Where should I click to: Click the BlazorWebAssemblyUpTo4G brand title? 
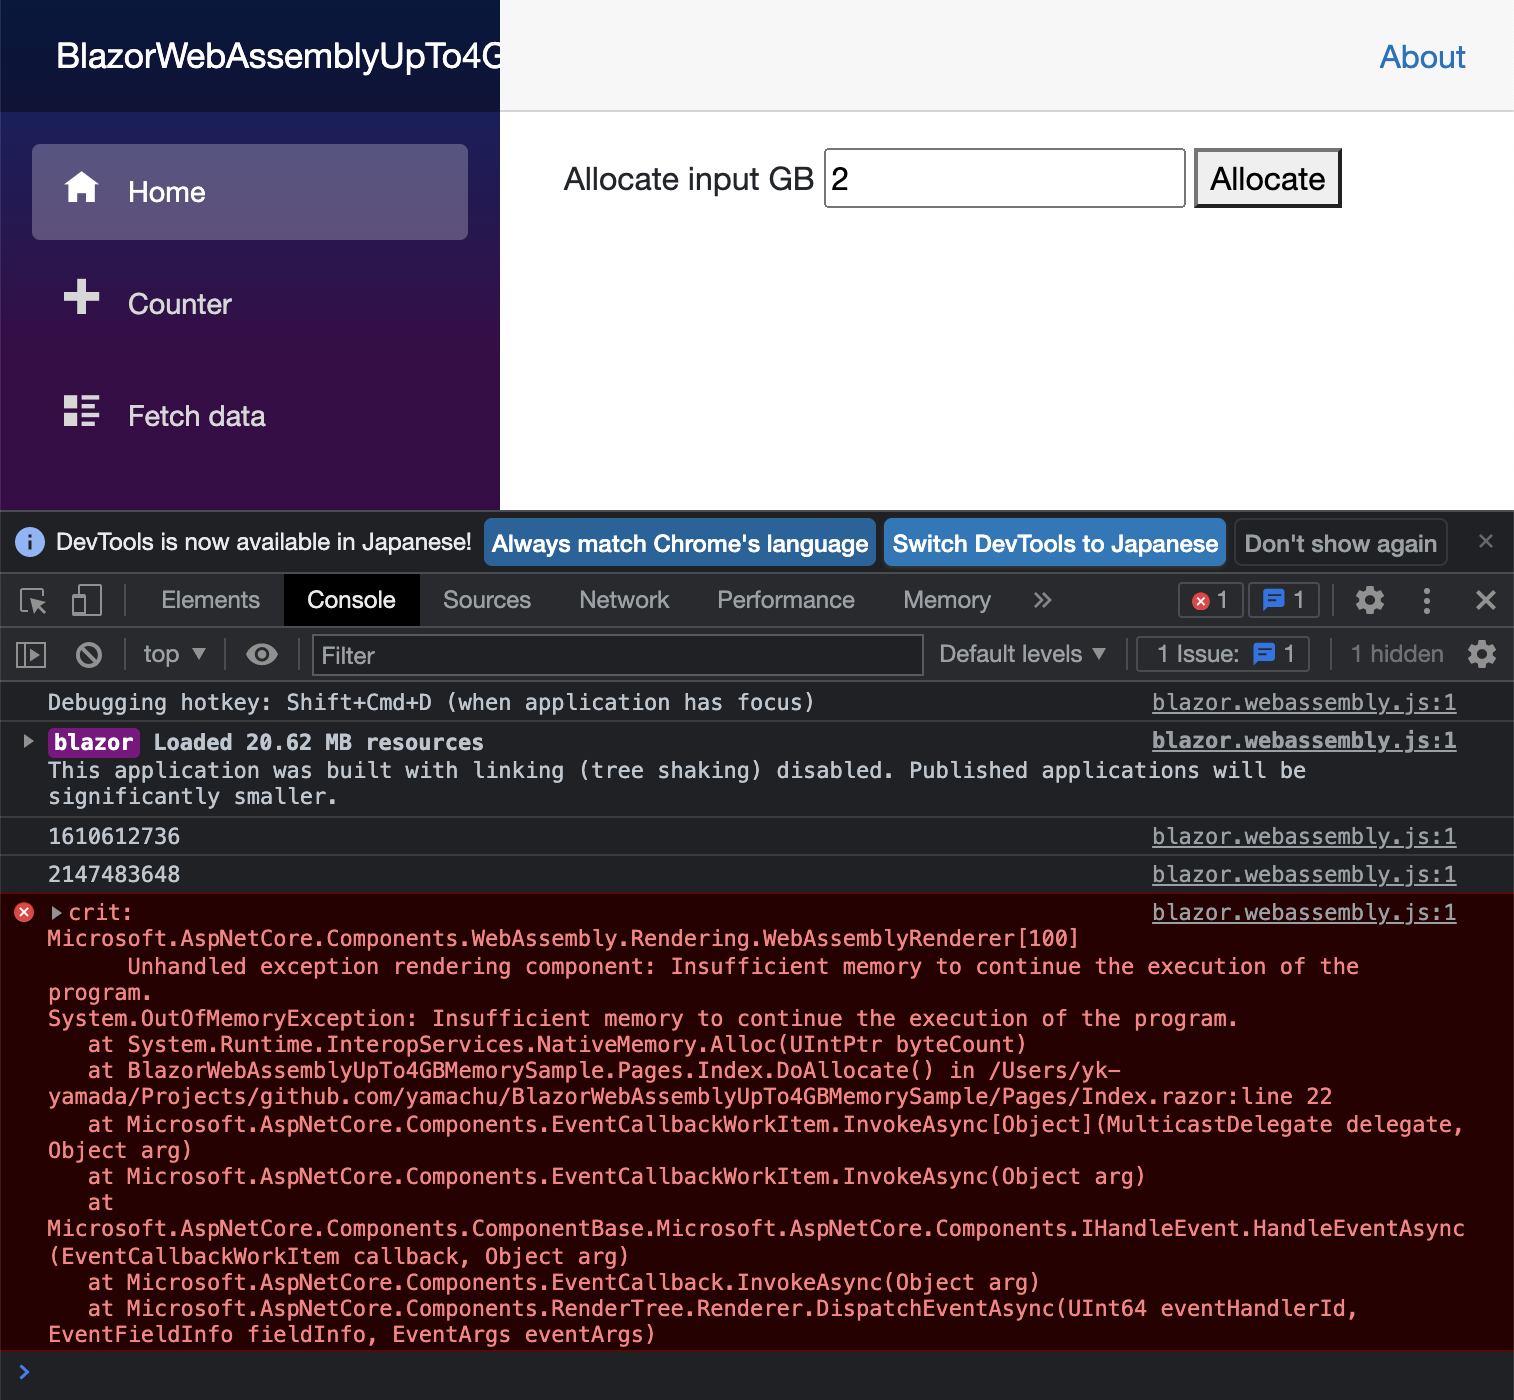click(x=278, y=56)
